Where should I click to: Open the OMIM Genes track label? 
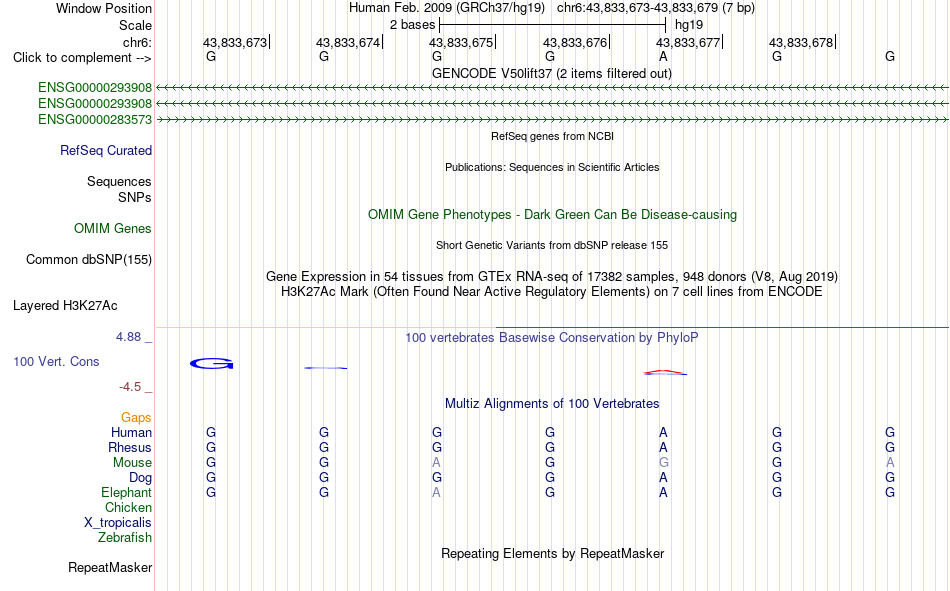(112, 229)
